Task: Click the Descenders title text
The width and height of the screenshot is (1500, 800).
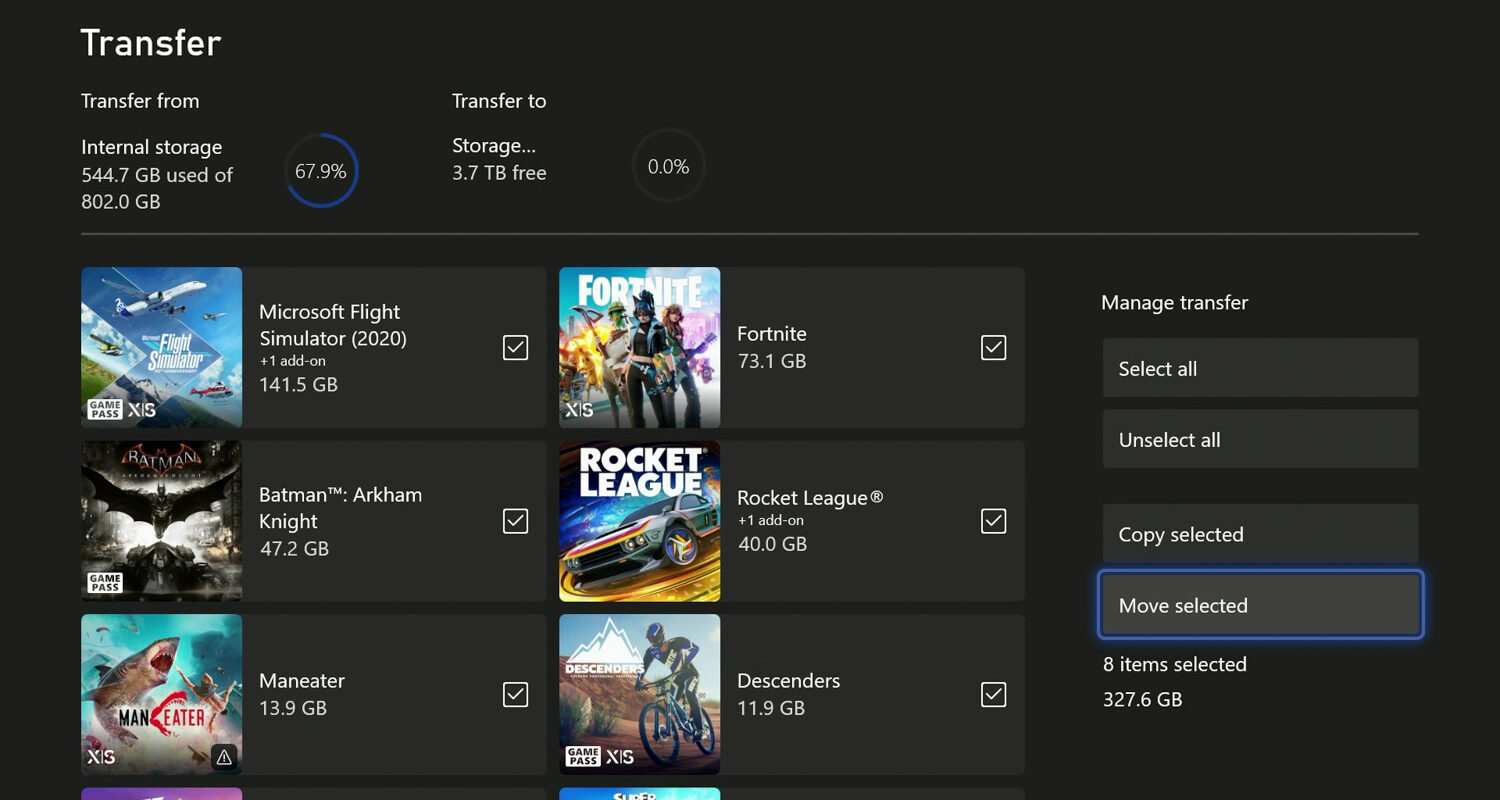Action: [x=789, y=681]
